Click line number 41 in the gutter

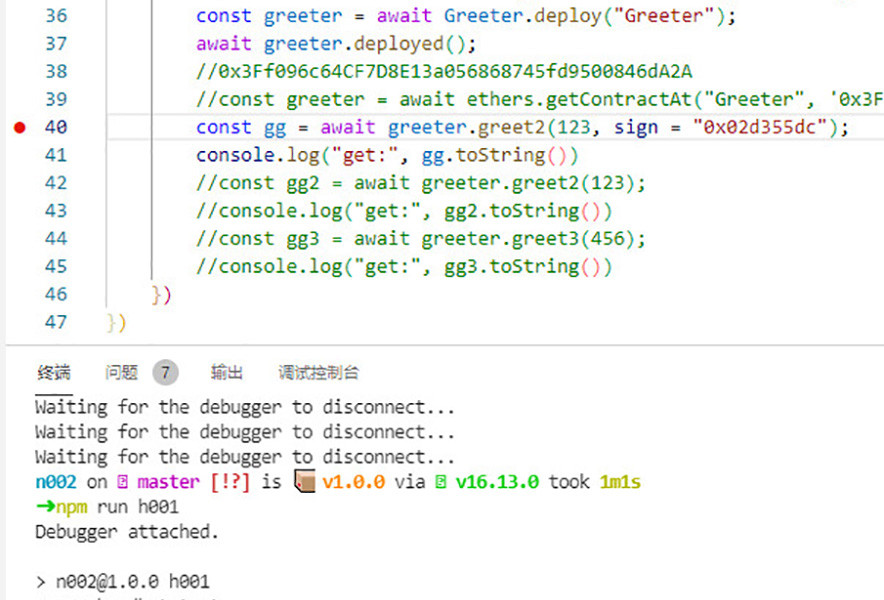pos(56,155)
